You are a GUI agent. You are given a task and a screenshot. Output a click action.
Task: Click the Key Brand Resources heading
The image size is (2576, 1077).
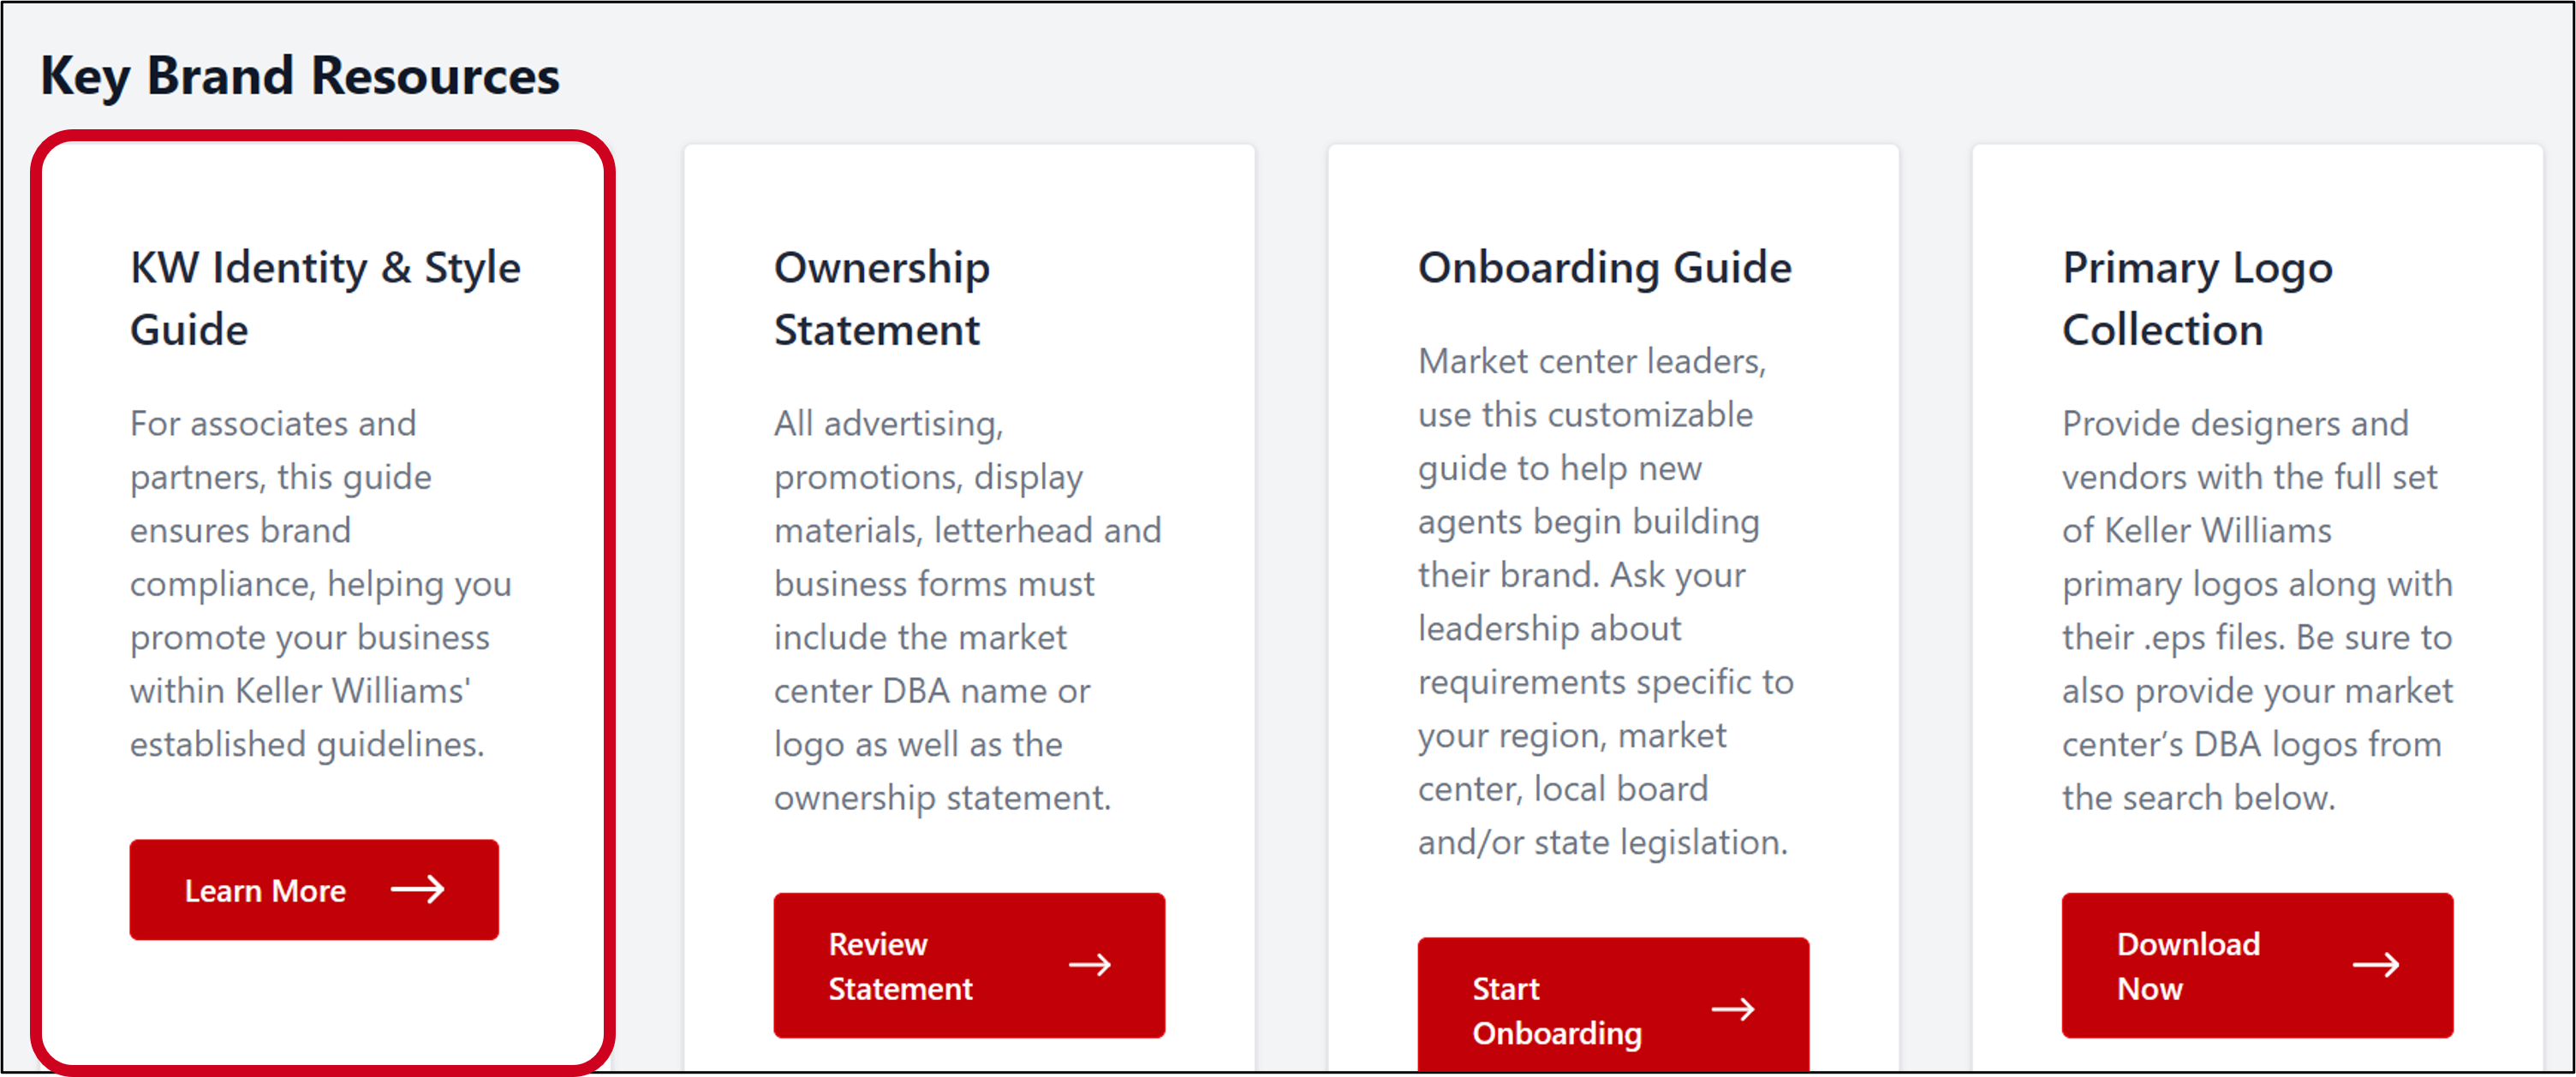300,76
